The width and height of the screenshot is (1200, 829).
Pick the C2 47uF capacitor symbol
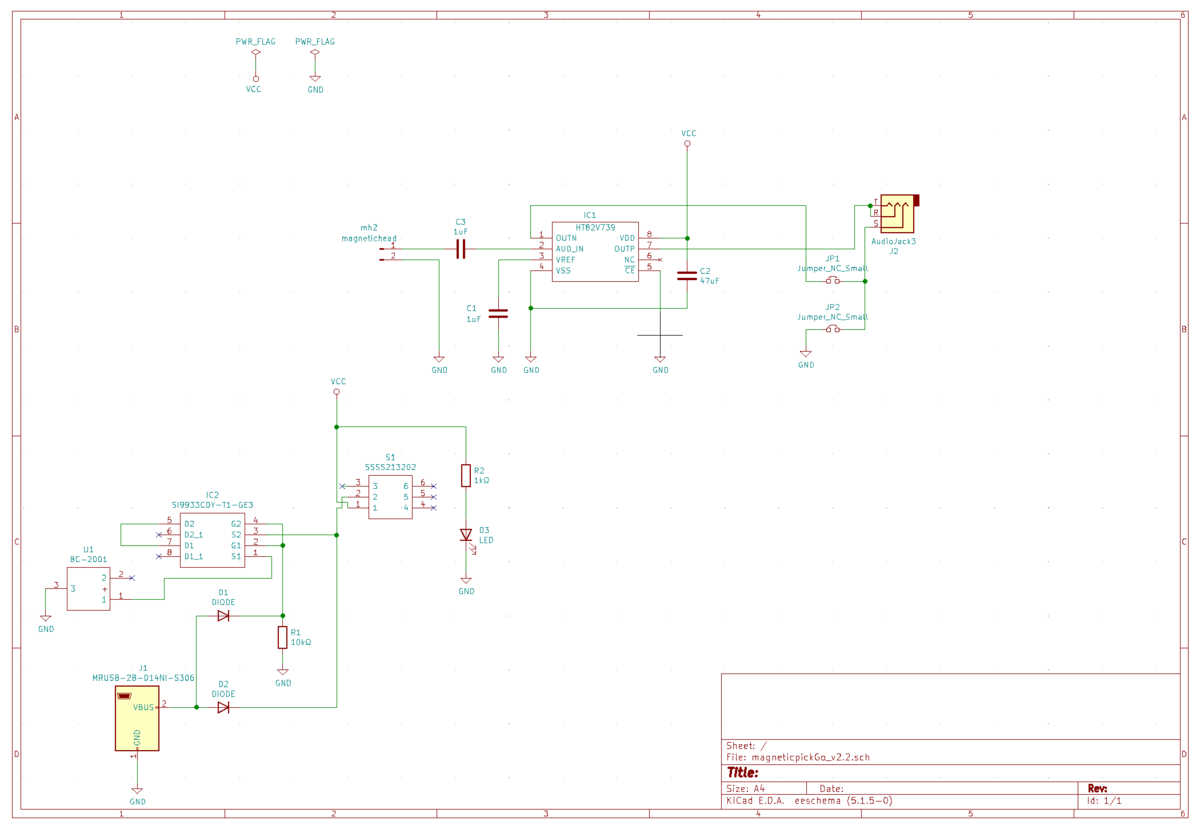(687, 276)
